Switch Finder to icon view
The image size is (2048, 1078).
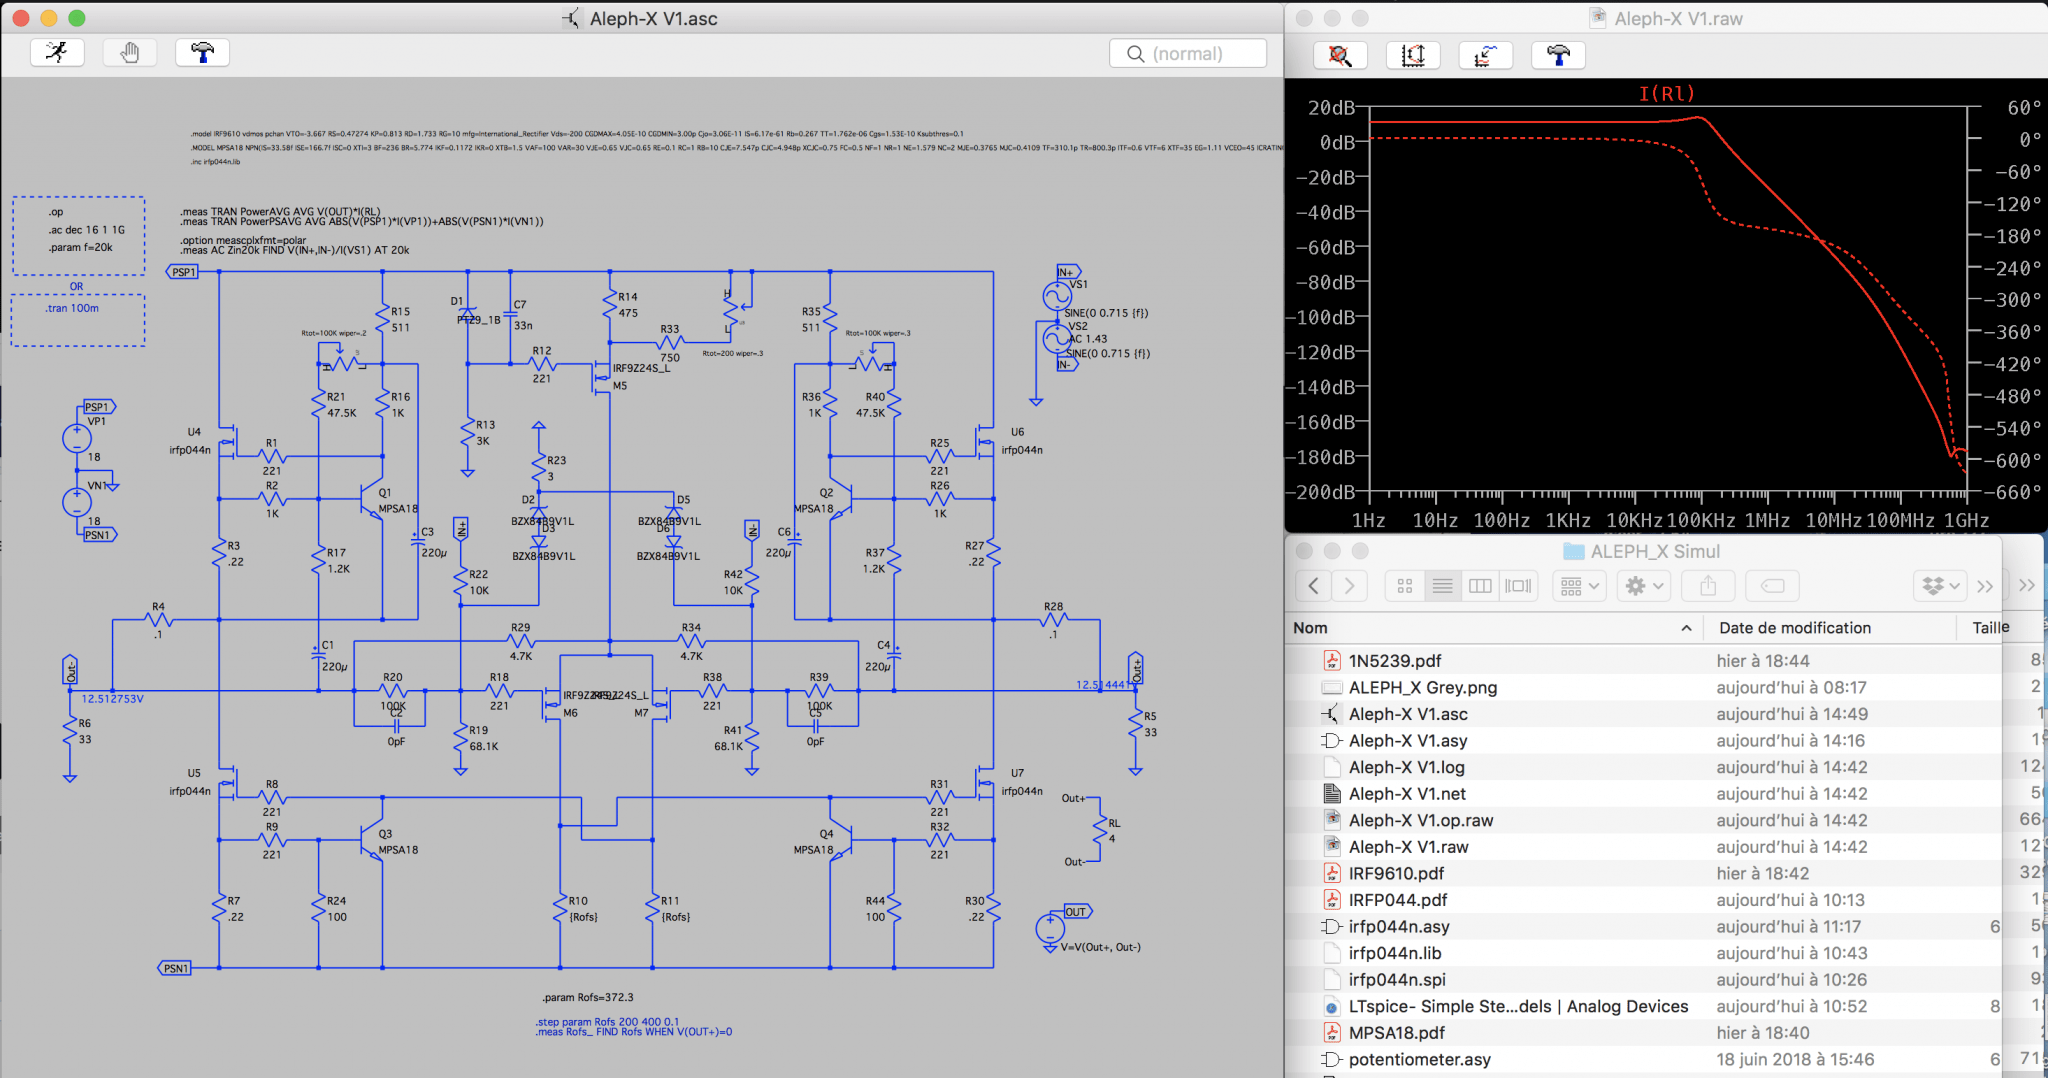pyautogui.click(x=1405, y=586)
